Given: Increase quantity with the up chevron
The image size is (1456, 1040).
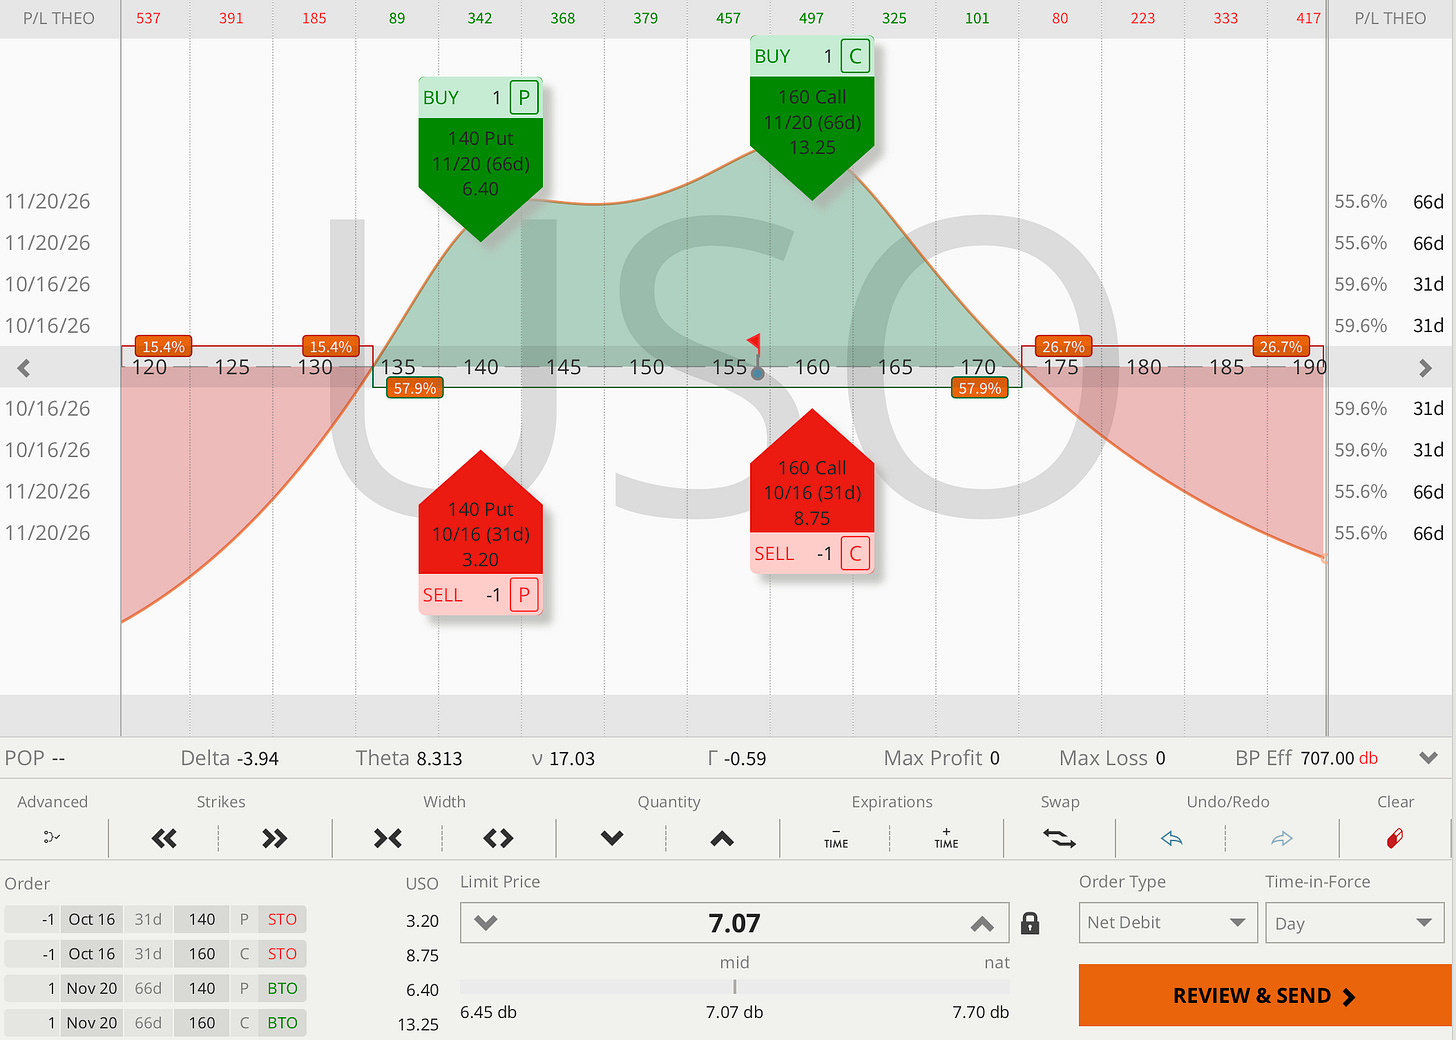Looking at the screenshot, I should point(722,838).
